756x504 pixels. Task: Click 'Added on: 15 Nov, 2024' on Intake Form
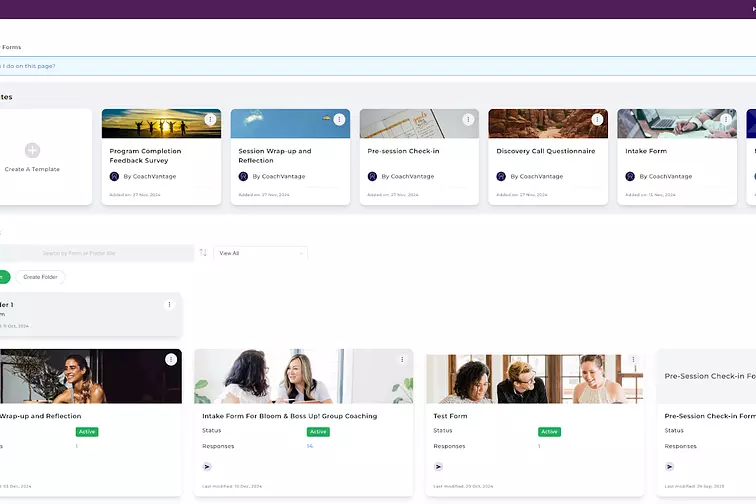650,195
